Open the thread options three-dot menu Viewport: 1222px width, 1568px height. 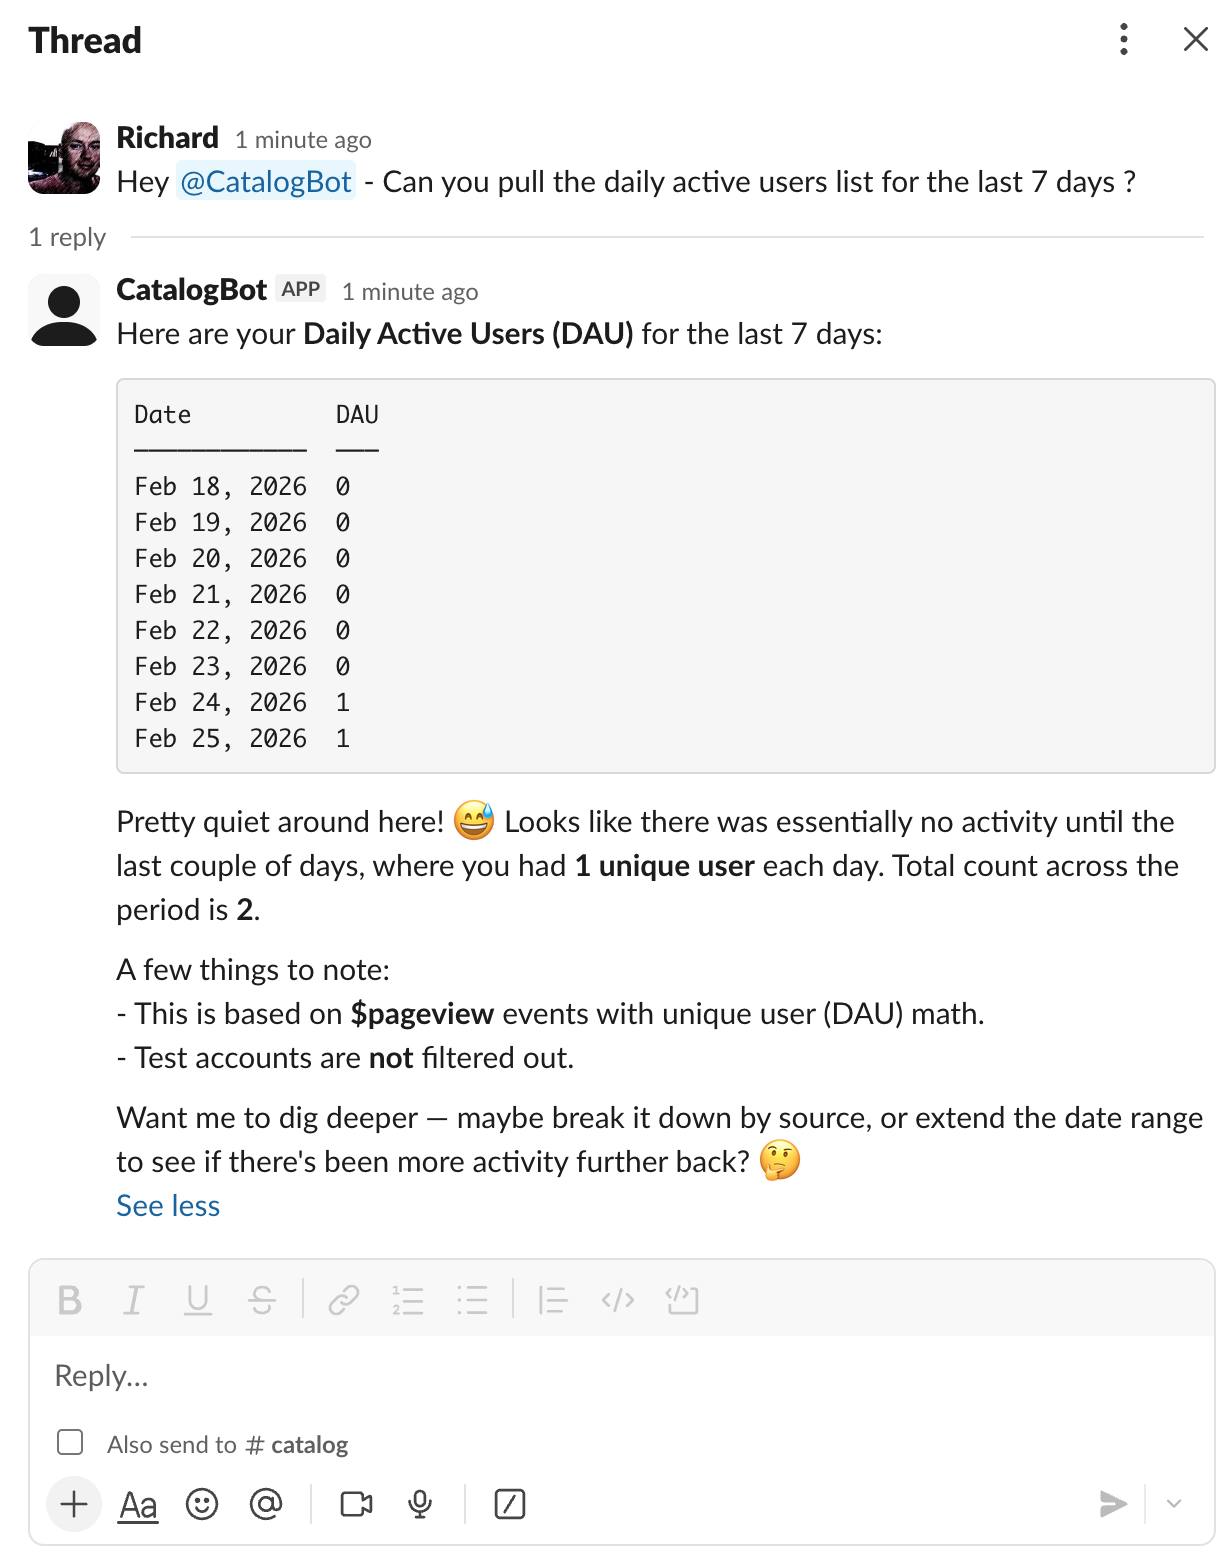point(1123,40)
